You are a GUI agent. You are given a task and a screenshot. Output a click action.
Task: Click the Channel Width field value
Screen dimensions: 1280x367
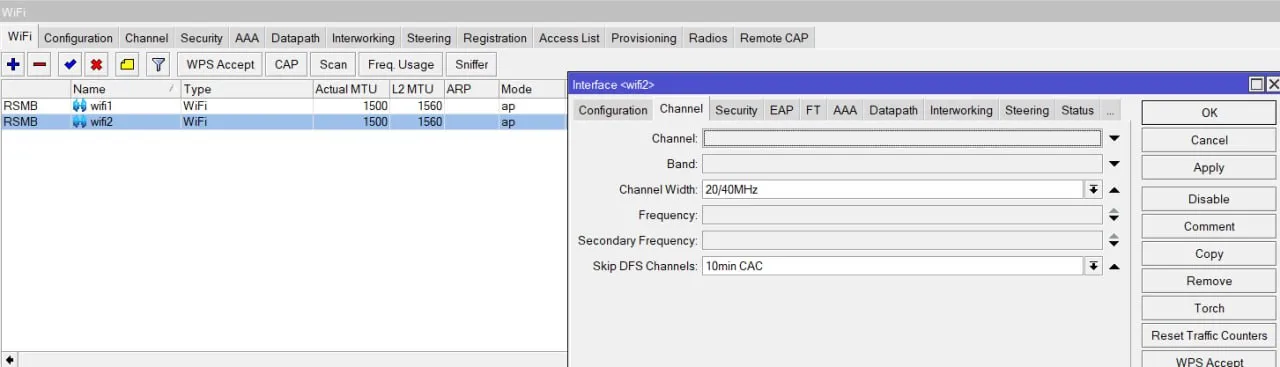pos(893,189)
